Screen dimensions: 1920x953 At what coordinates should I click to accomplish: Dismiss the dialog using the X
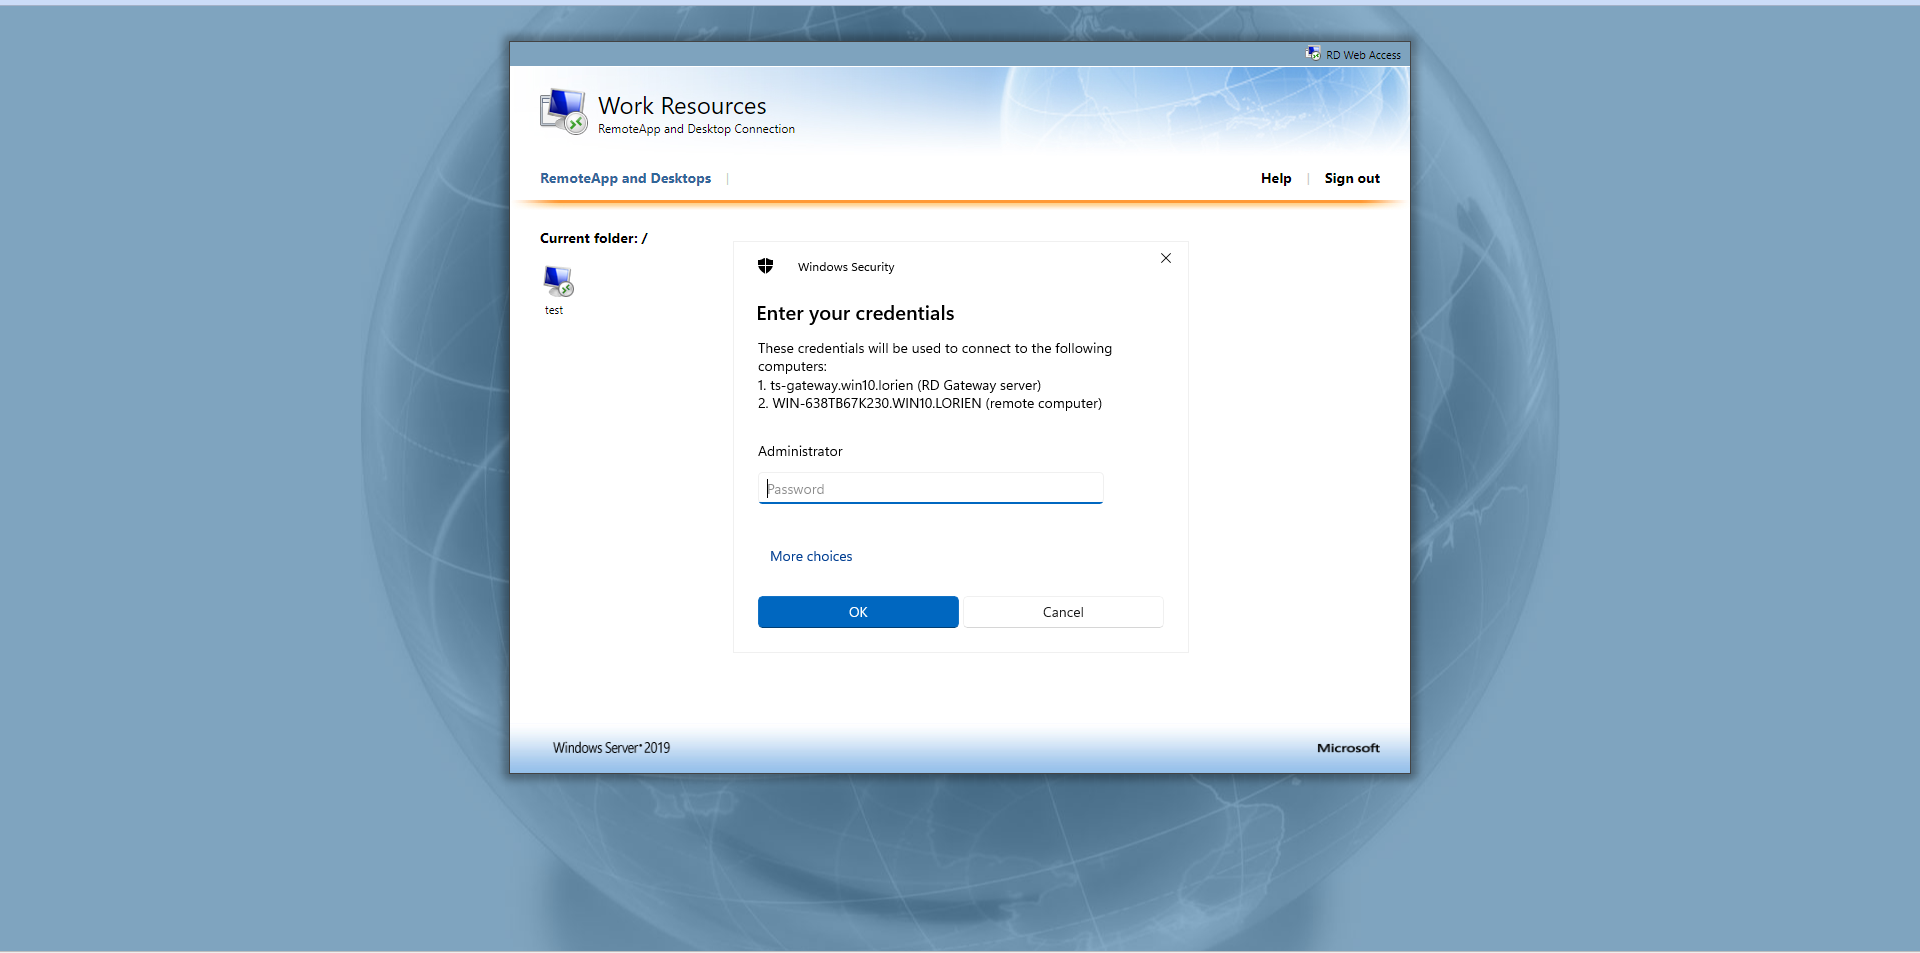coord(1165,258)
